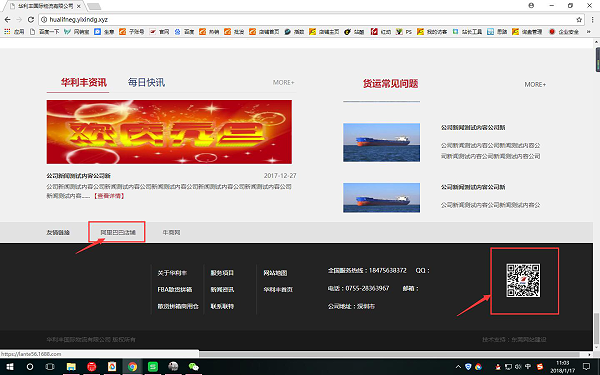
Task: Open the notification center icon
Action: click(586, 367)
